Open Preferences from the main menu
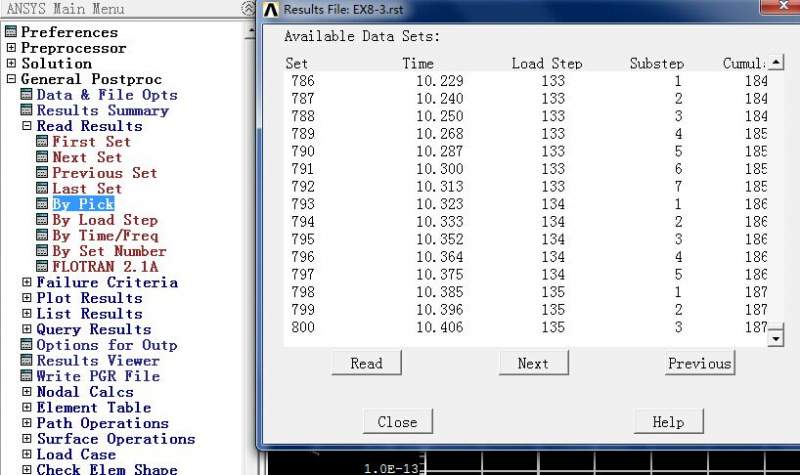Screen dimensions: 800x475 pos(69,32)
